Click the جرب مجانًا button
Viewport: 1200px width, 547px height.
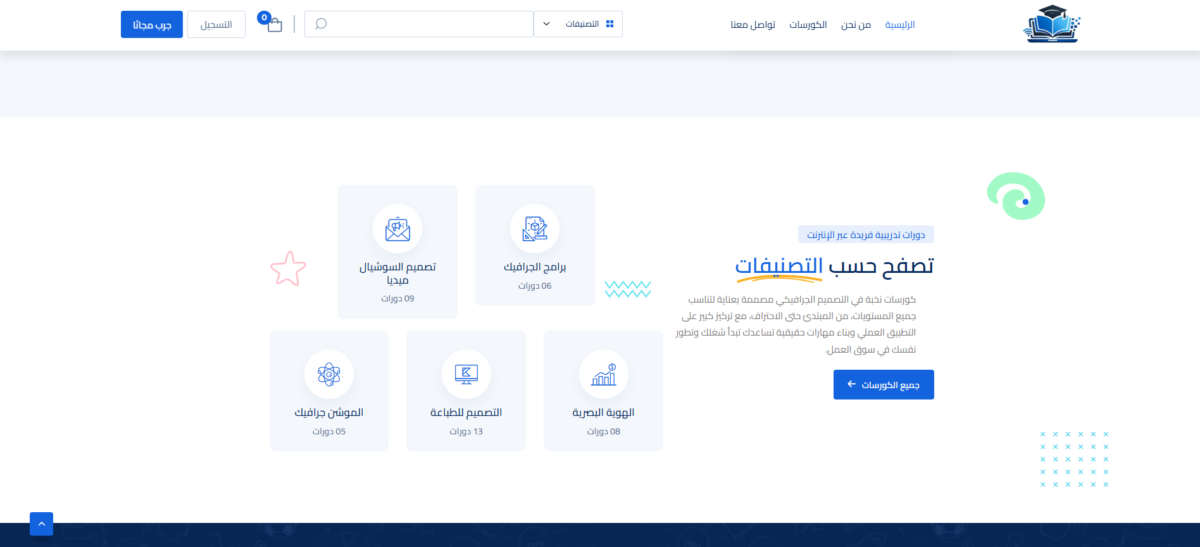click(152, 24)
